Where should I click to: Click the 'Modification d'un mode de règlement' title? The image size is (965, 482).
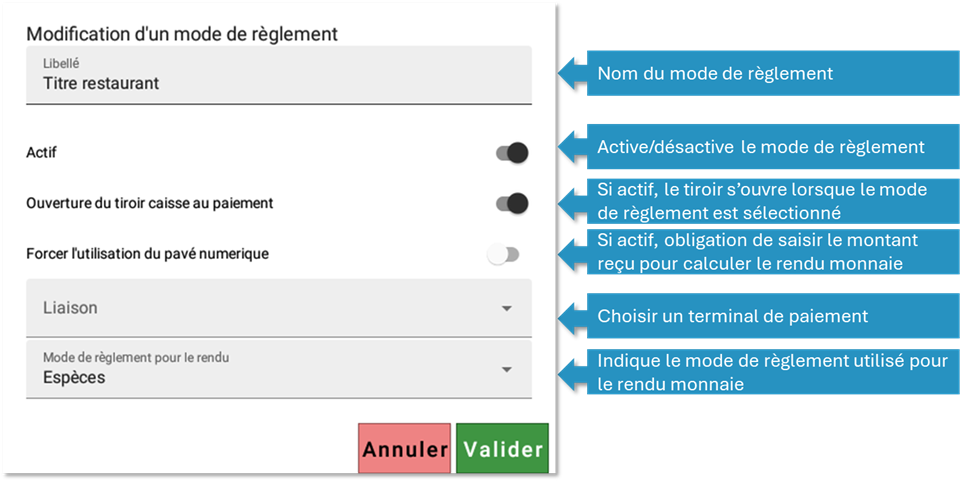tap(182, 33)
